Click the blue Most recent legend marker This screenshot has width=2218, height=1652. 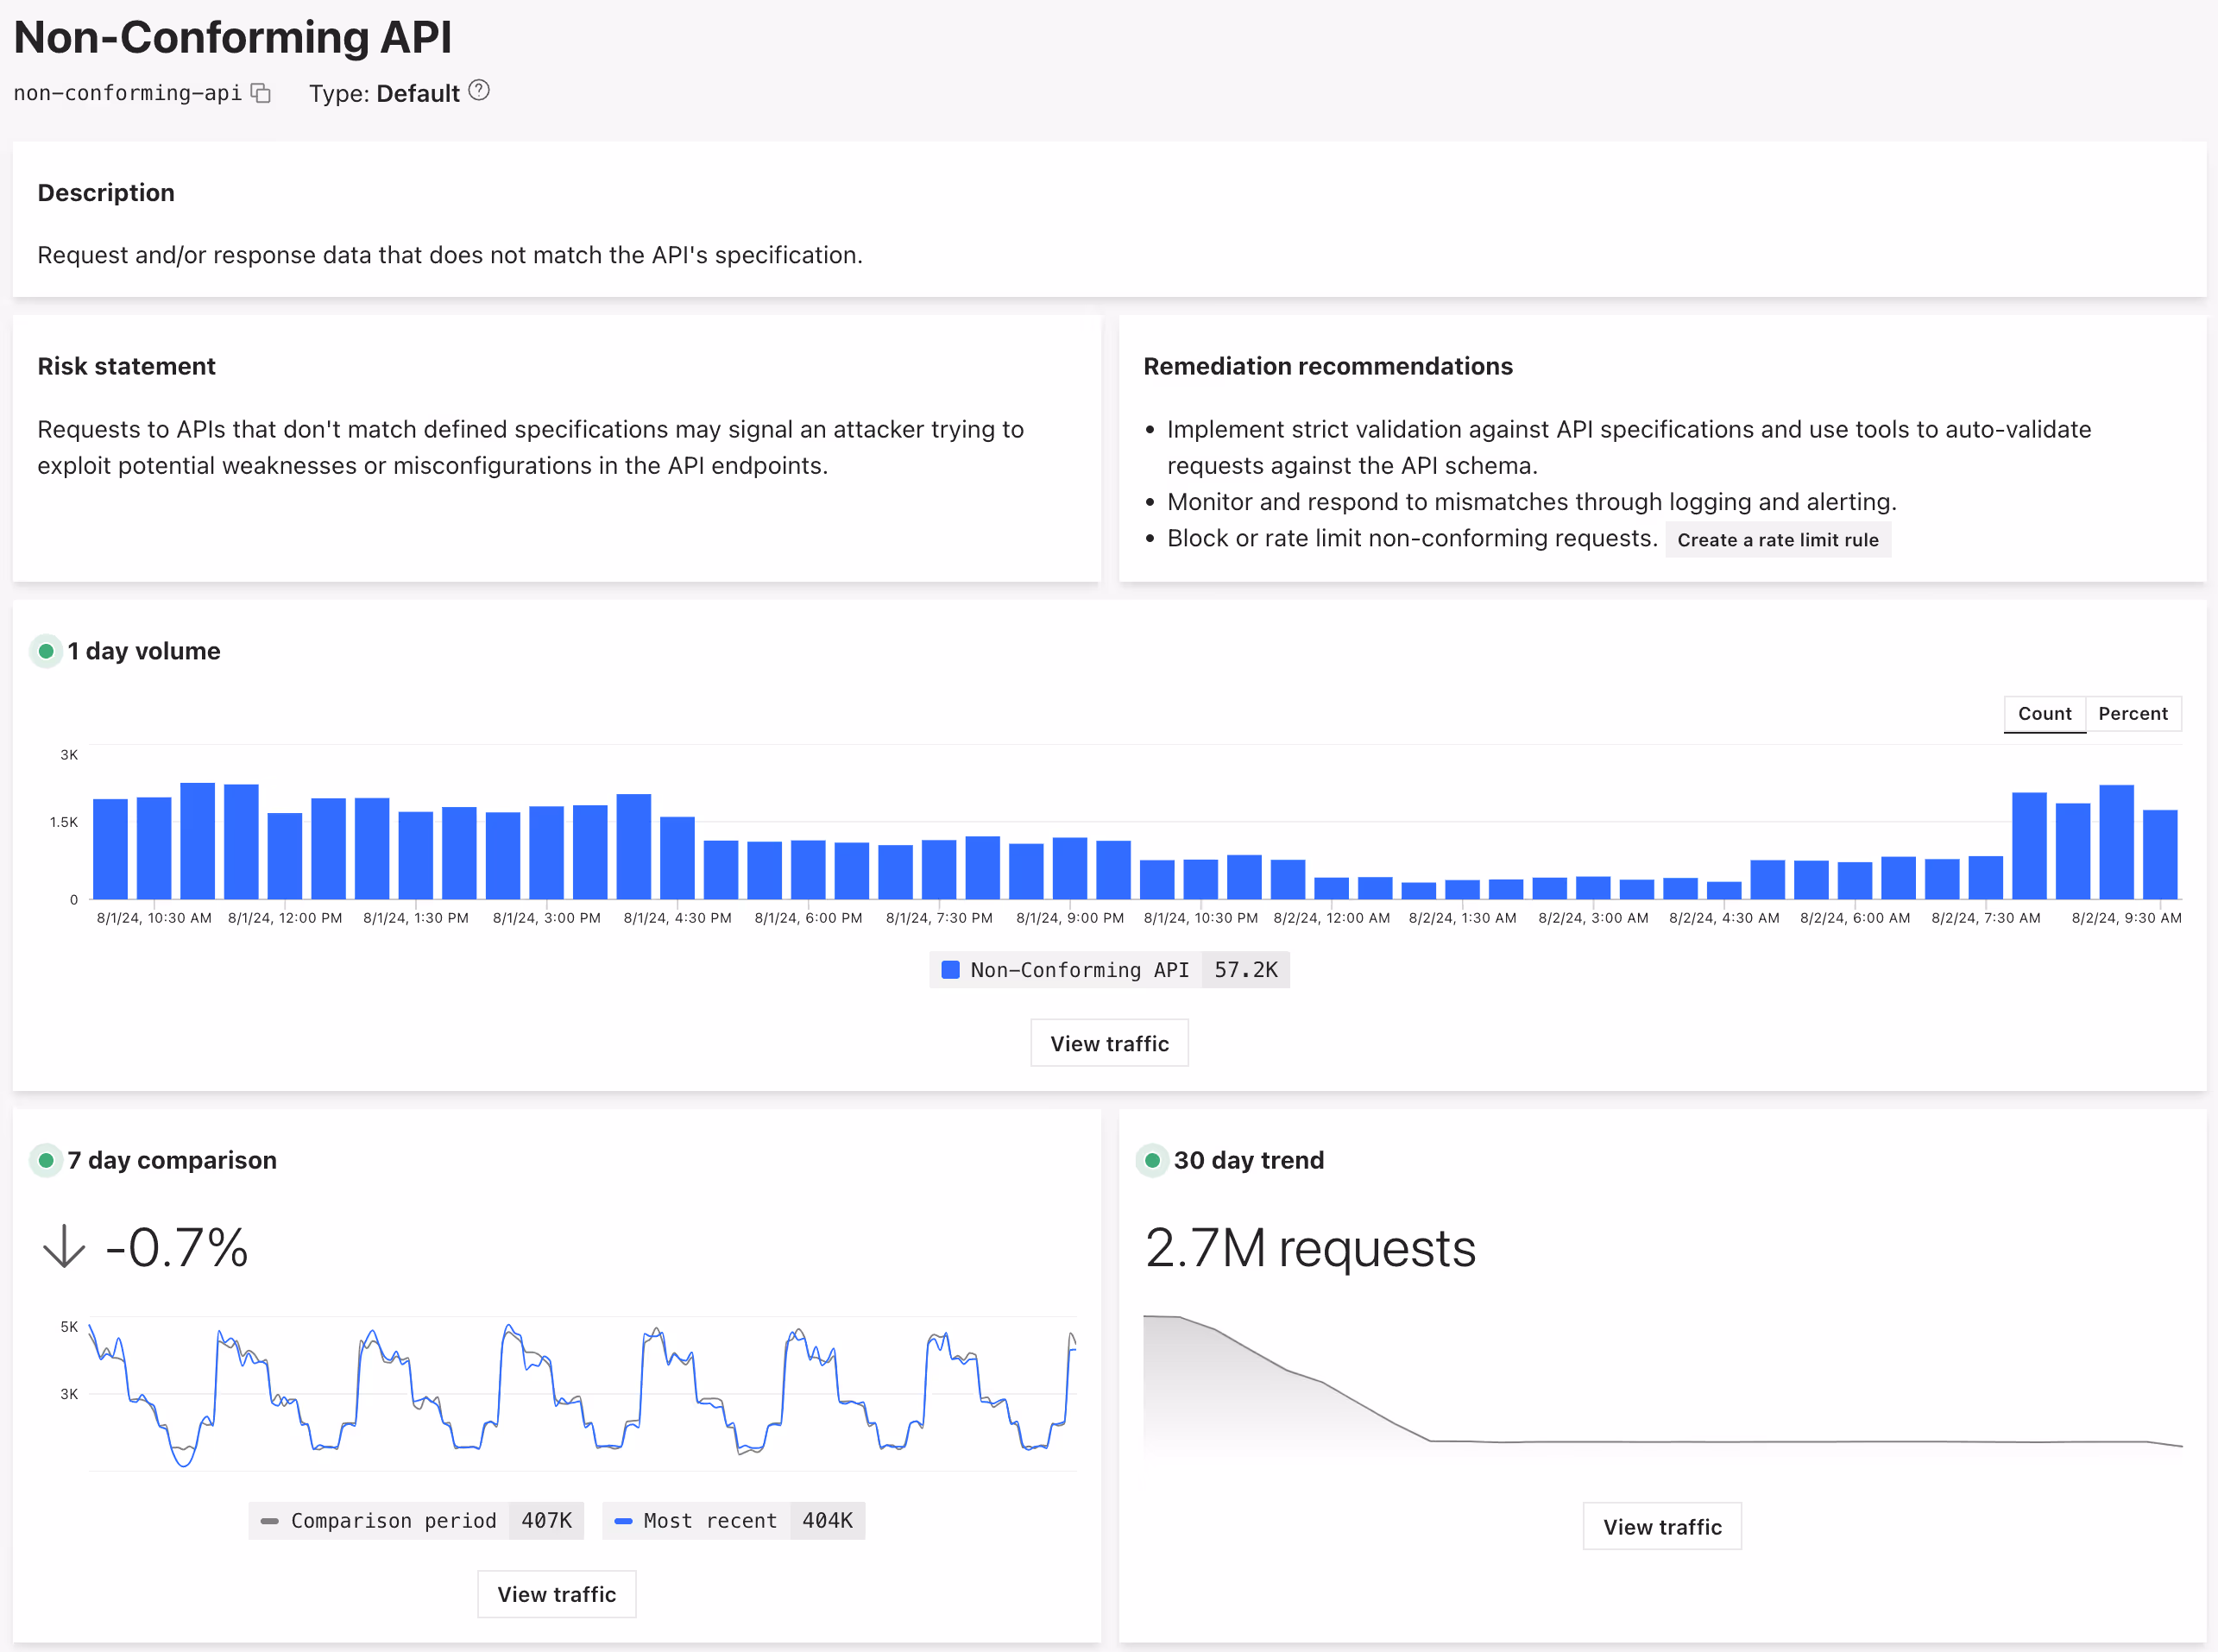(623, 1521)
